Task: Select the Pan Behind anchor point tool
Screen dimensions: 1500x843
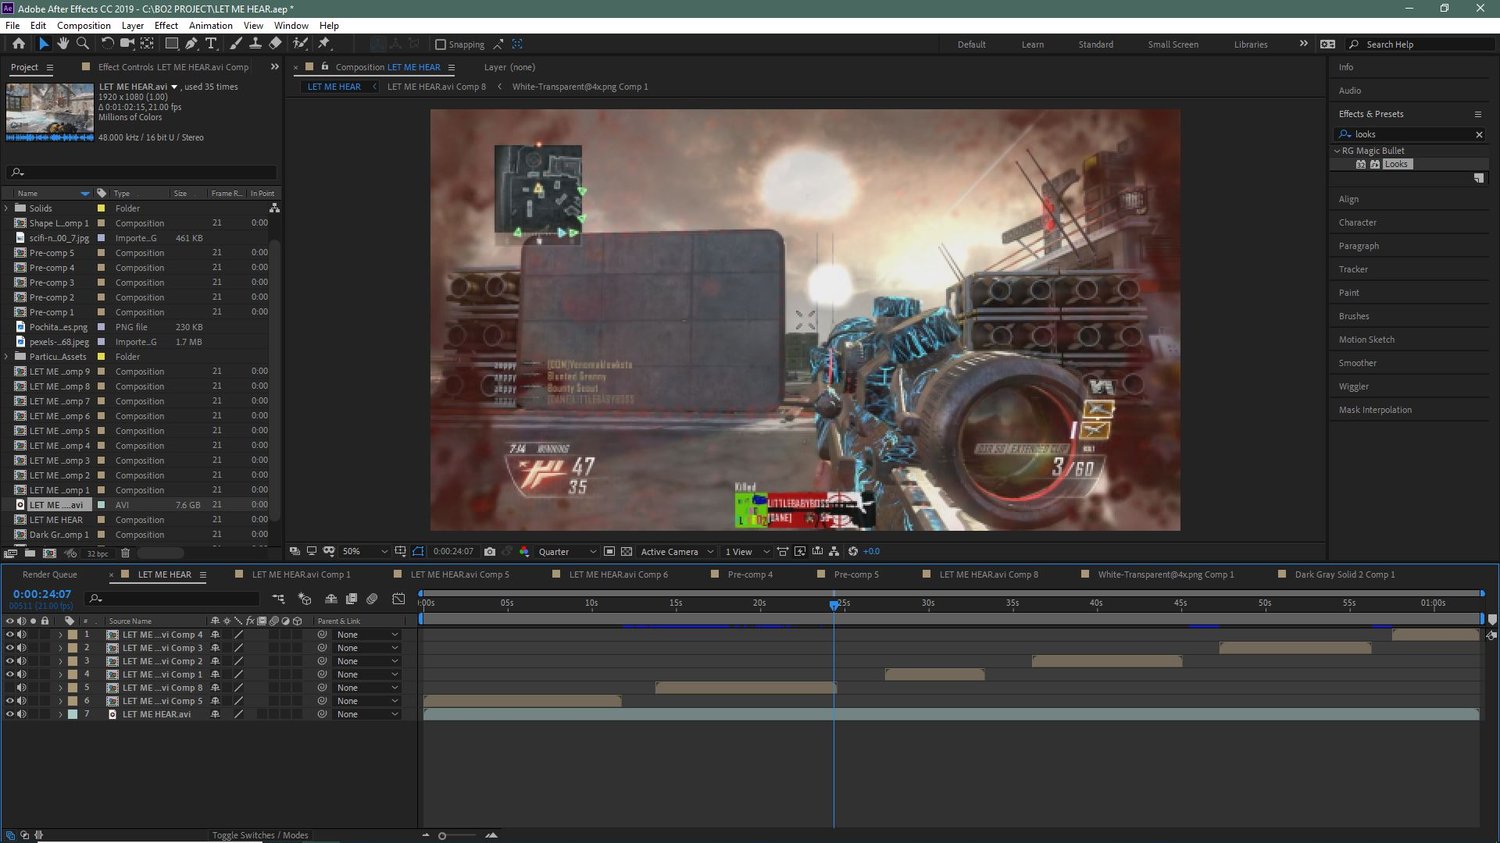Action: click(x=147, y=44)
